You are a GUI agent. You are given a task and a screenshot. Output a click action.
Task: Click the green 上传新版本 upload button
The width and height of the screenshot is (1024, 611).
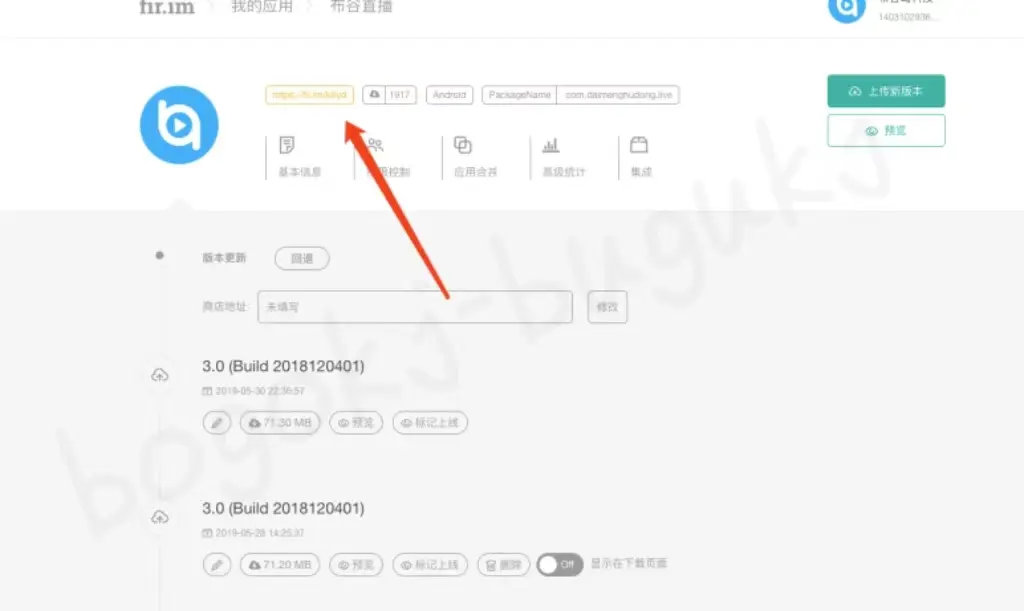click(886, 91)
